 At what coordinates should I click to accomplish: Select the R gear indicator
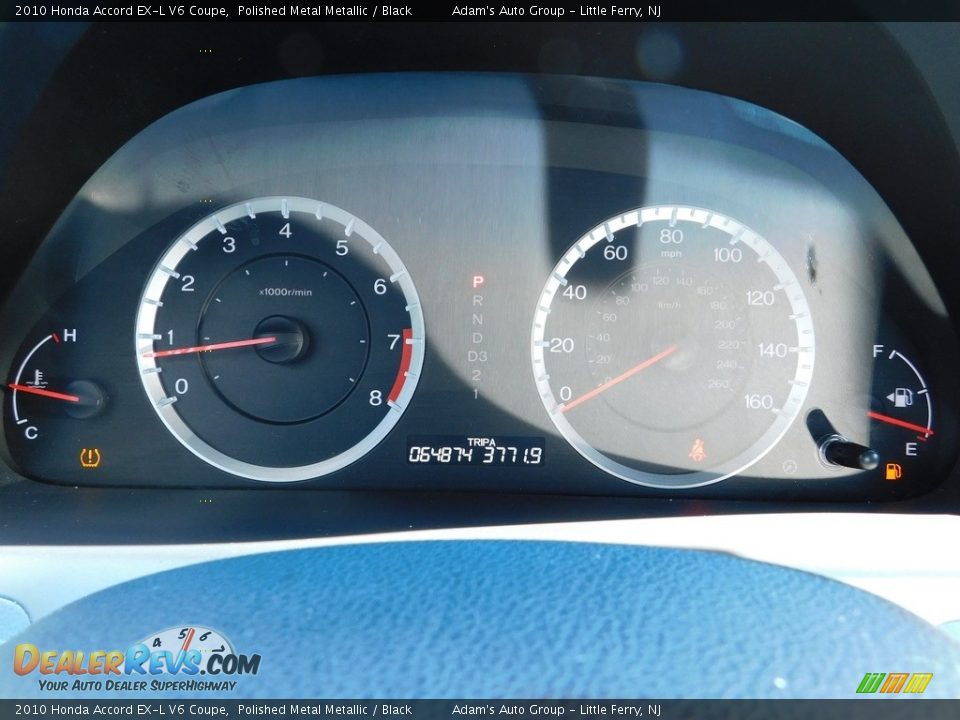477,301
